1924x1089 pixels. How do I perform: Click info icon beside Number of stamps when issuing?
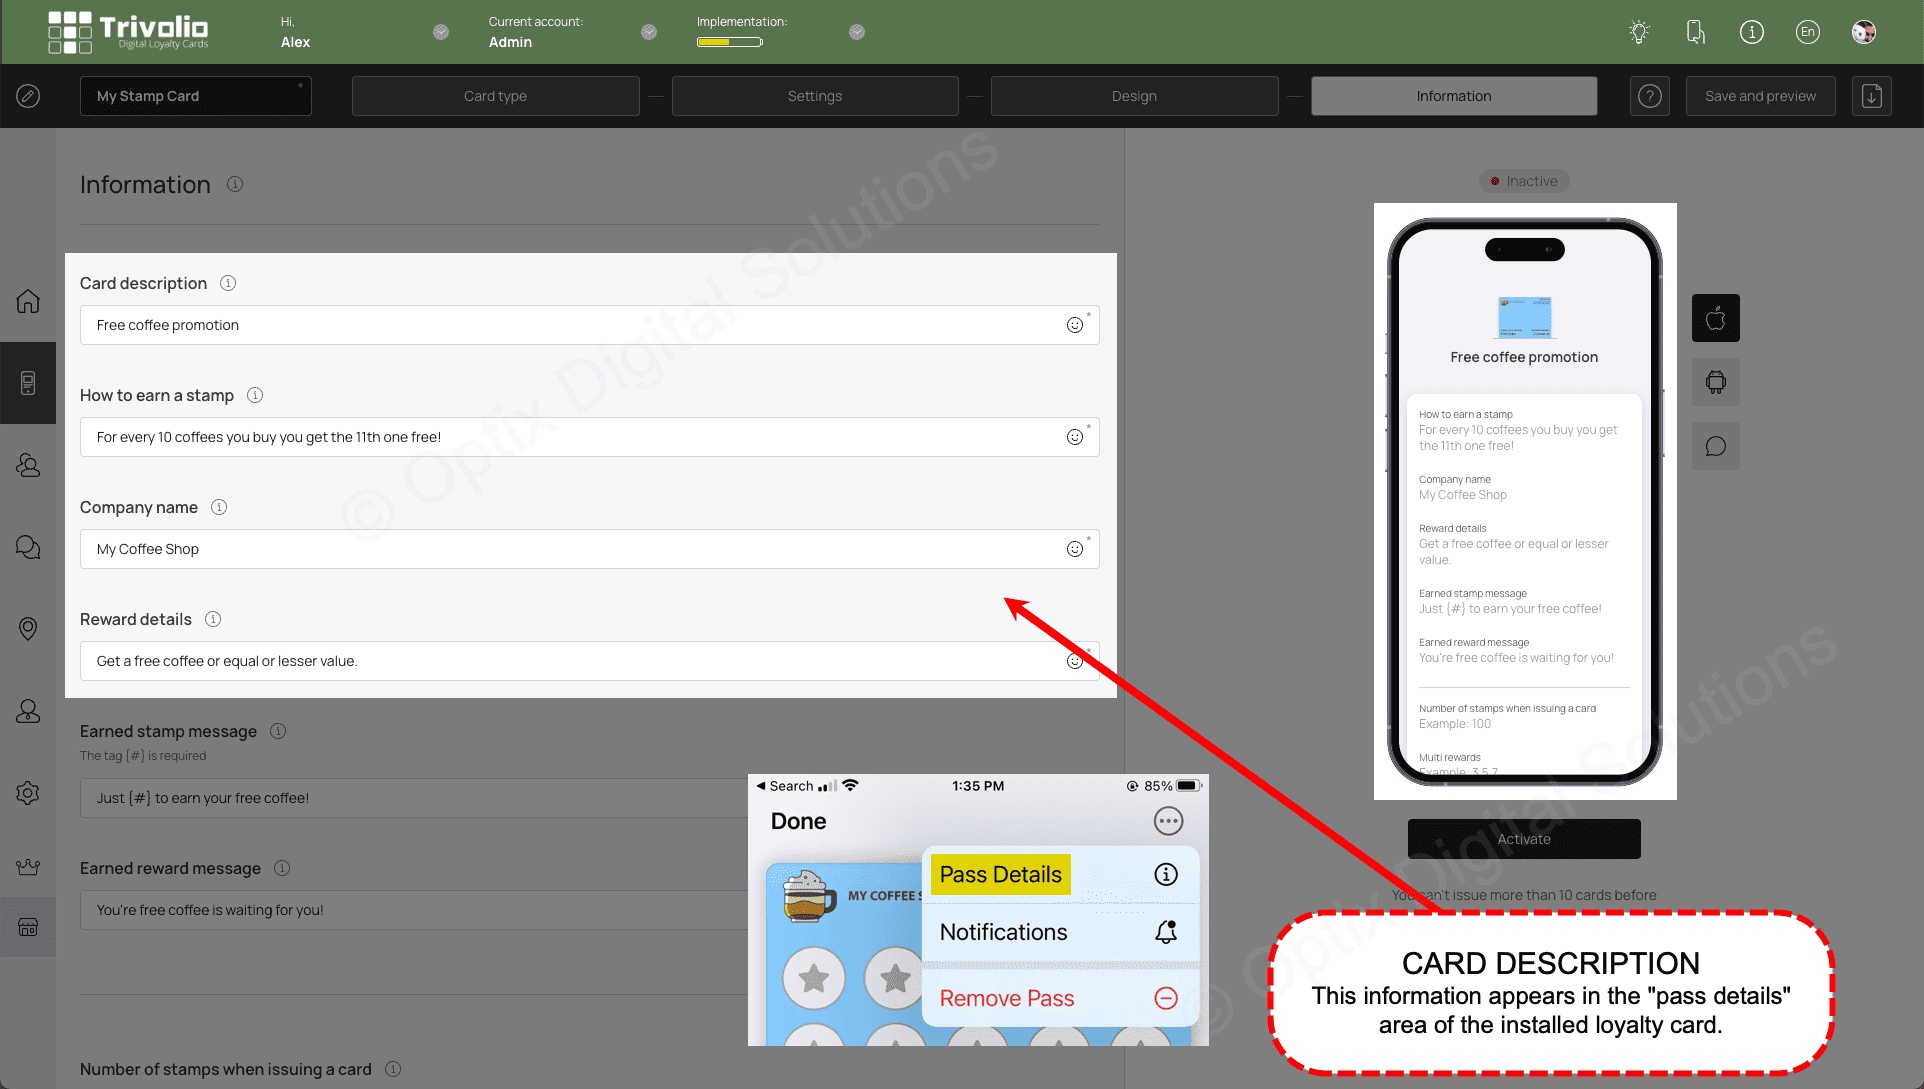click(393, 1069)
